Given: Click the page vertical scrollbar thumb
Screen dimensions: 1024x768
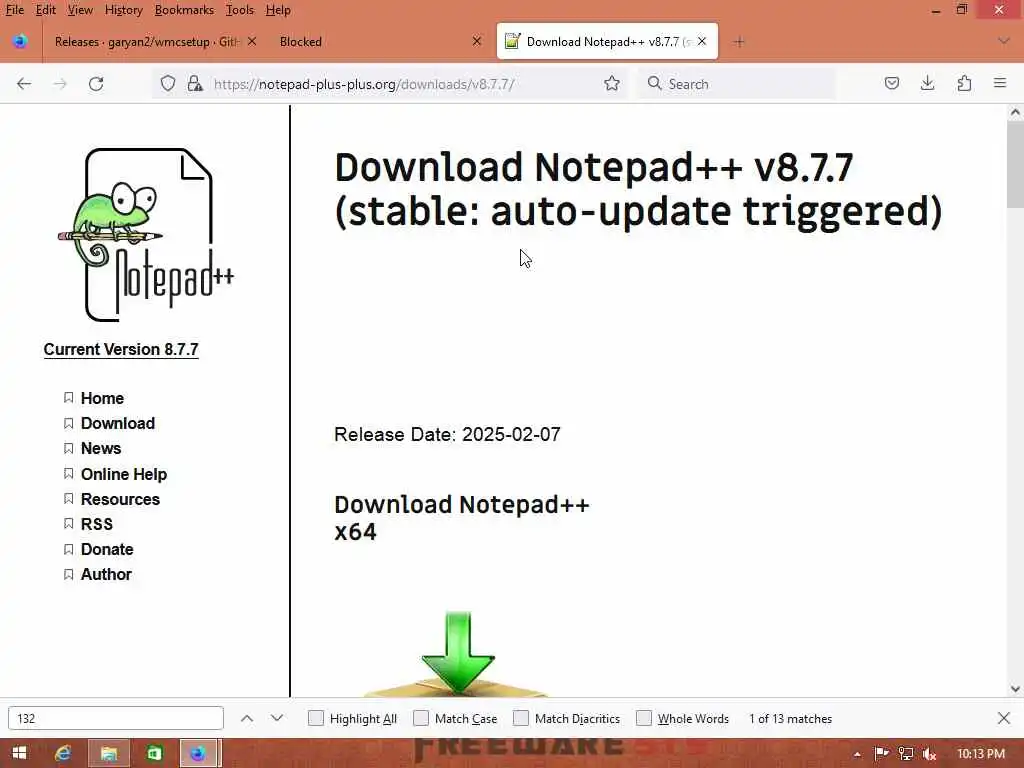Looking at the screenshot, I should [1015, 165].
